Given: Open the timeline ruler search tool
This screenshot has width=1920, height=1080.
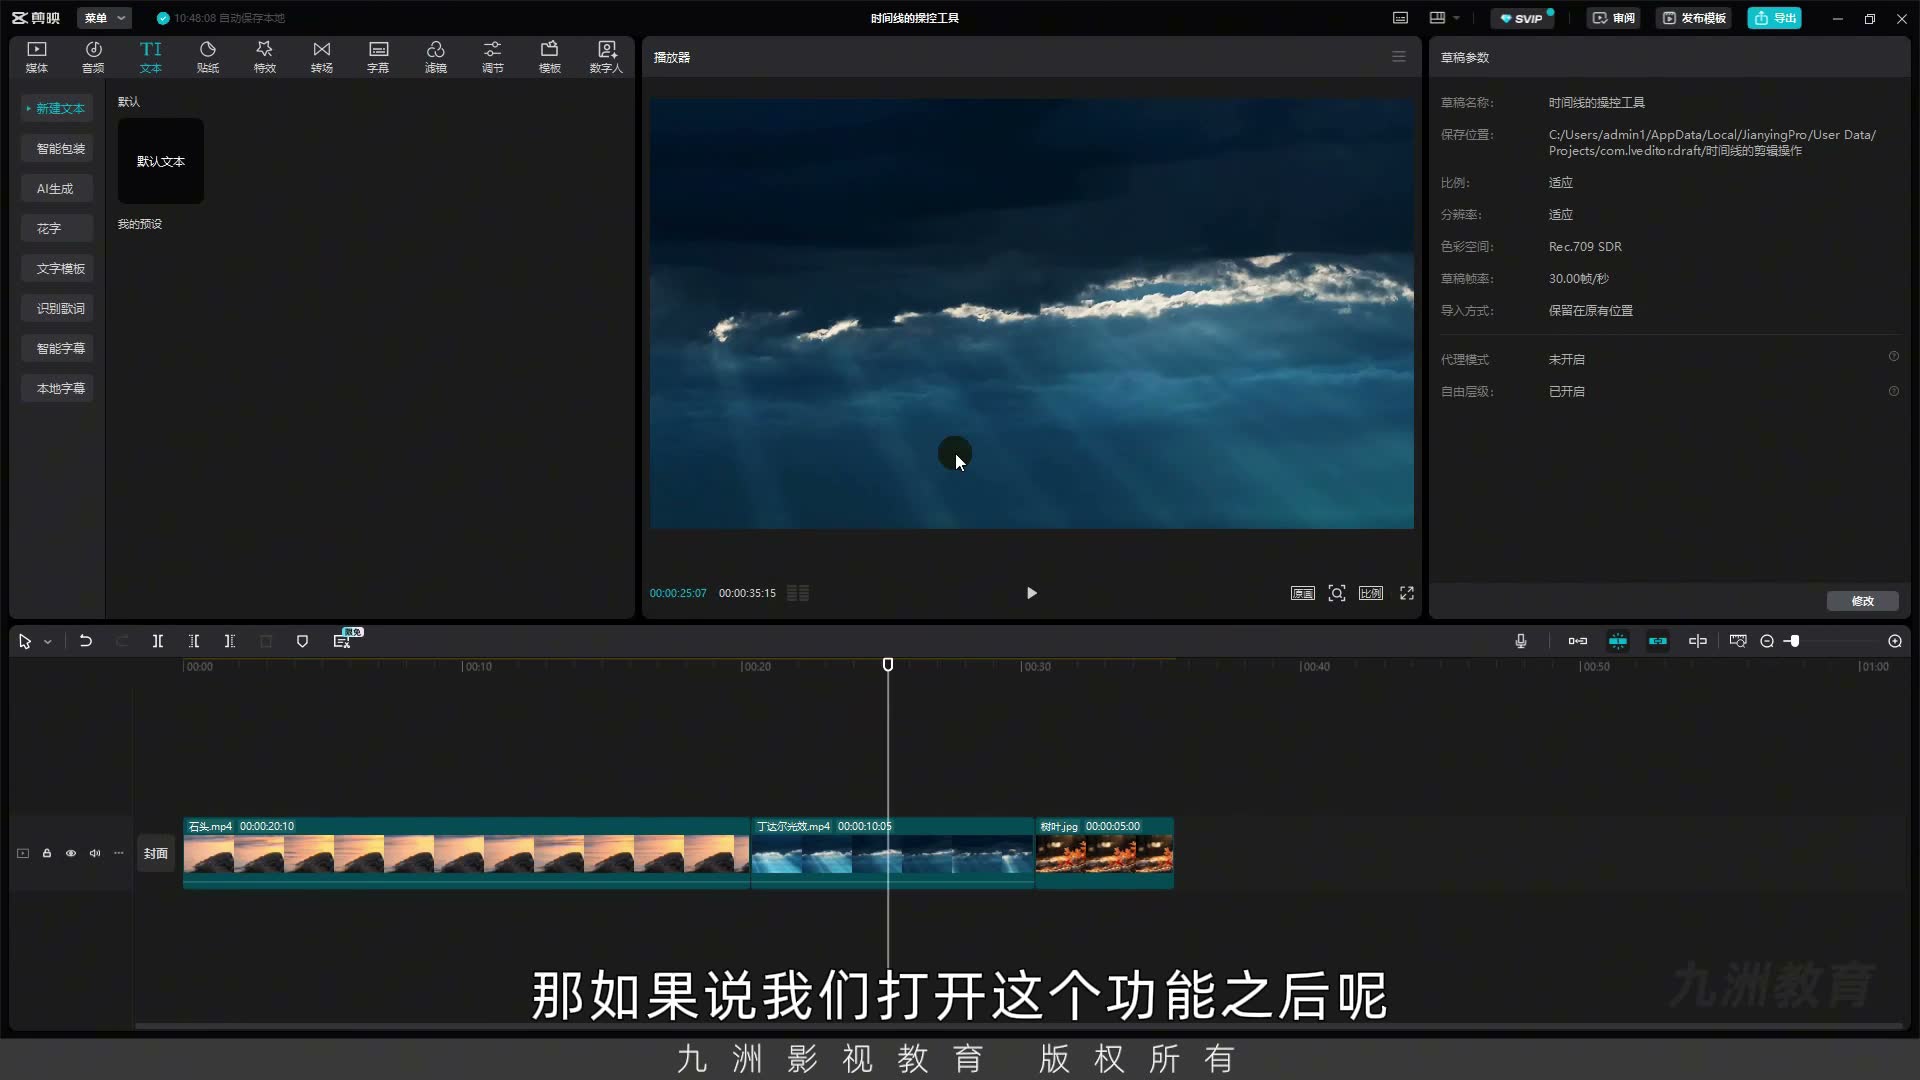Looking at the screenshot, I should (x=1738, y=641).
